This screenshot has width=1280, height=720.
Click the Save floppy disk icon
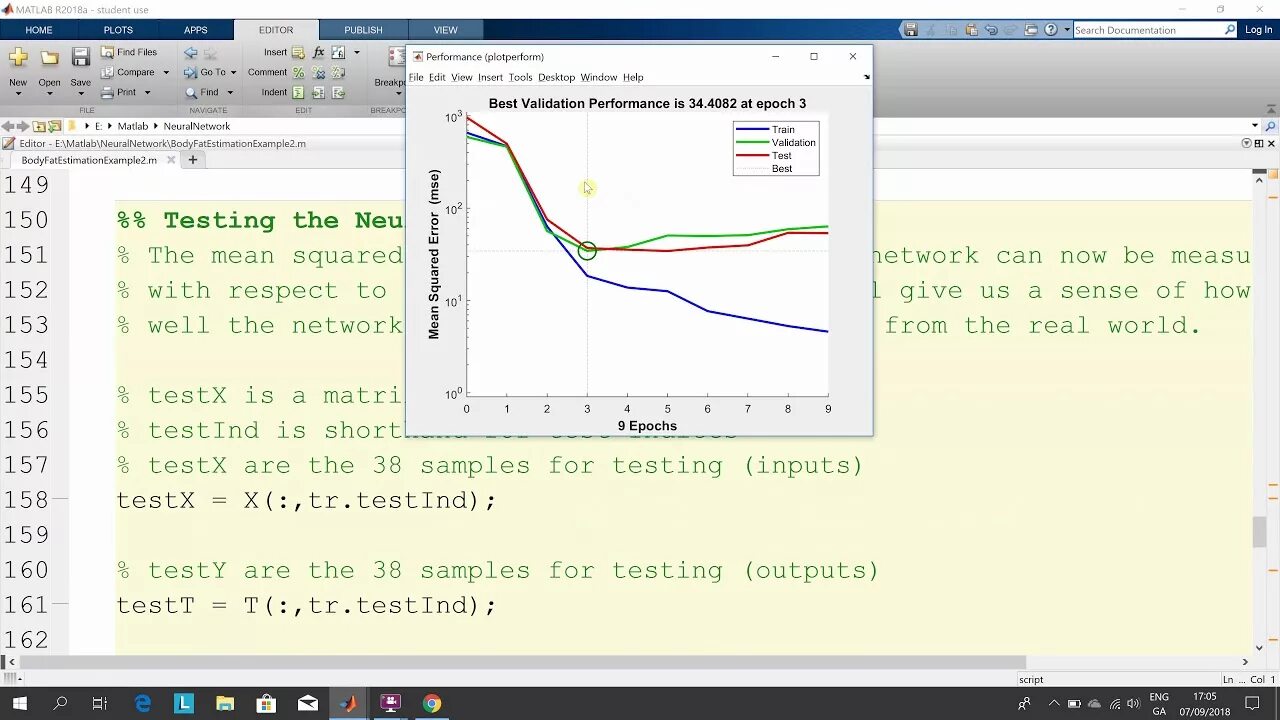coord(81,57)
